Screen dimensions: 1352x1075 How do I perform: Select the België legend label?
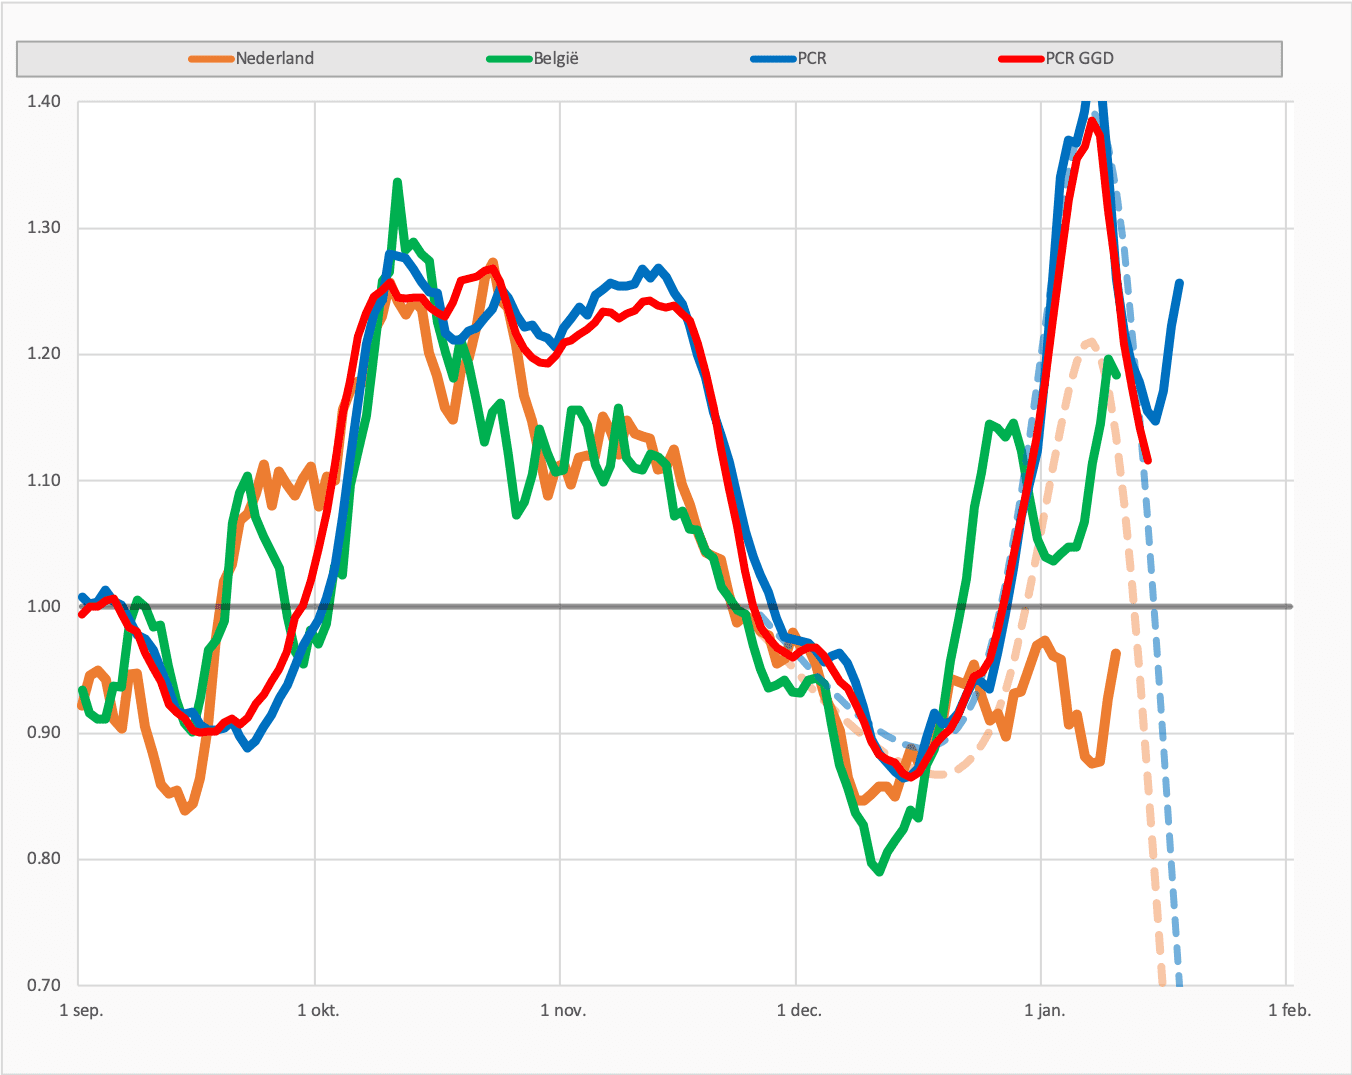pyautogui.click(x=556, y=58)
